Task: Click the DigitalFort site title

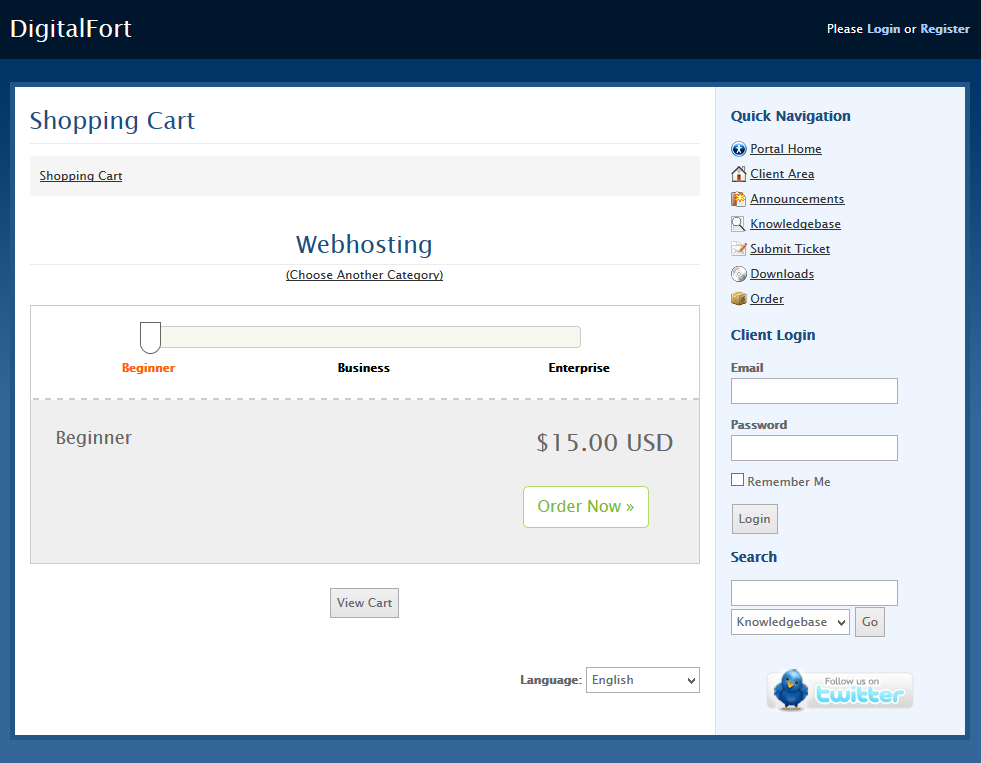Action: pos(71,29)
